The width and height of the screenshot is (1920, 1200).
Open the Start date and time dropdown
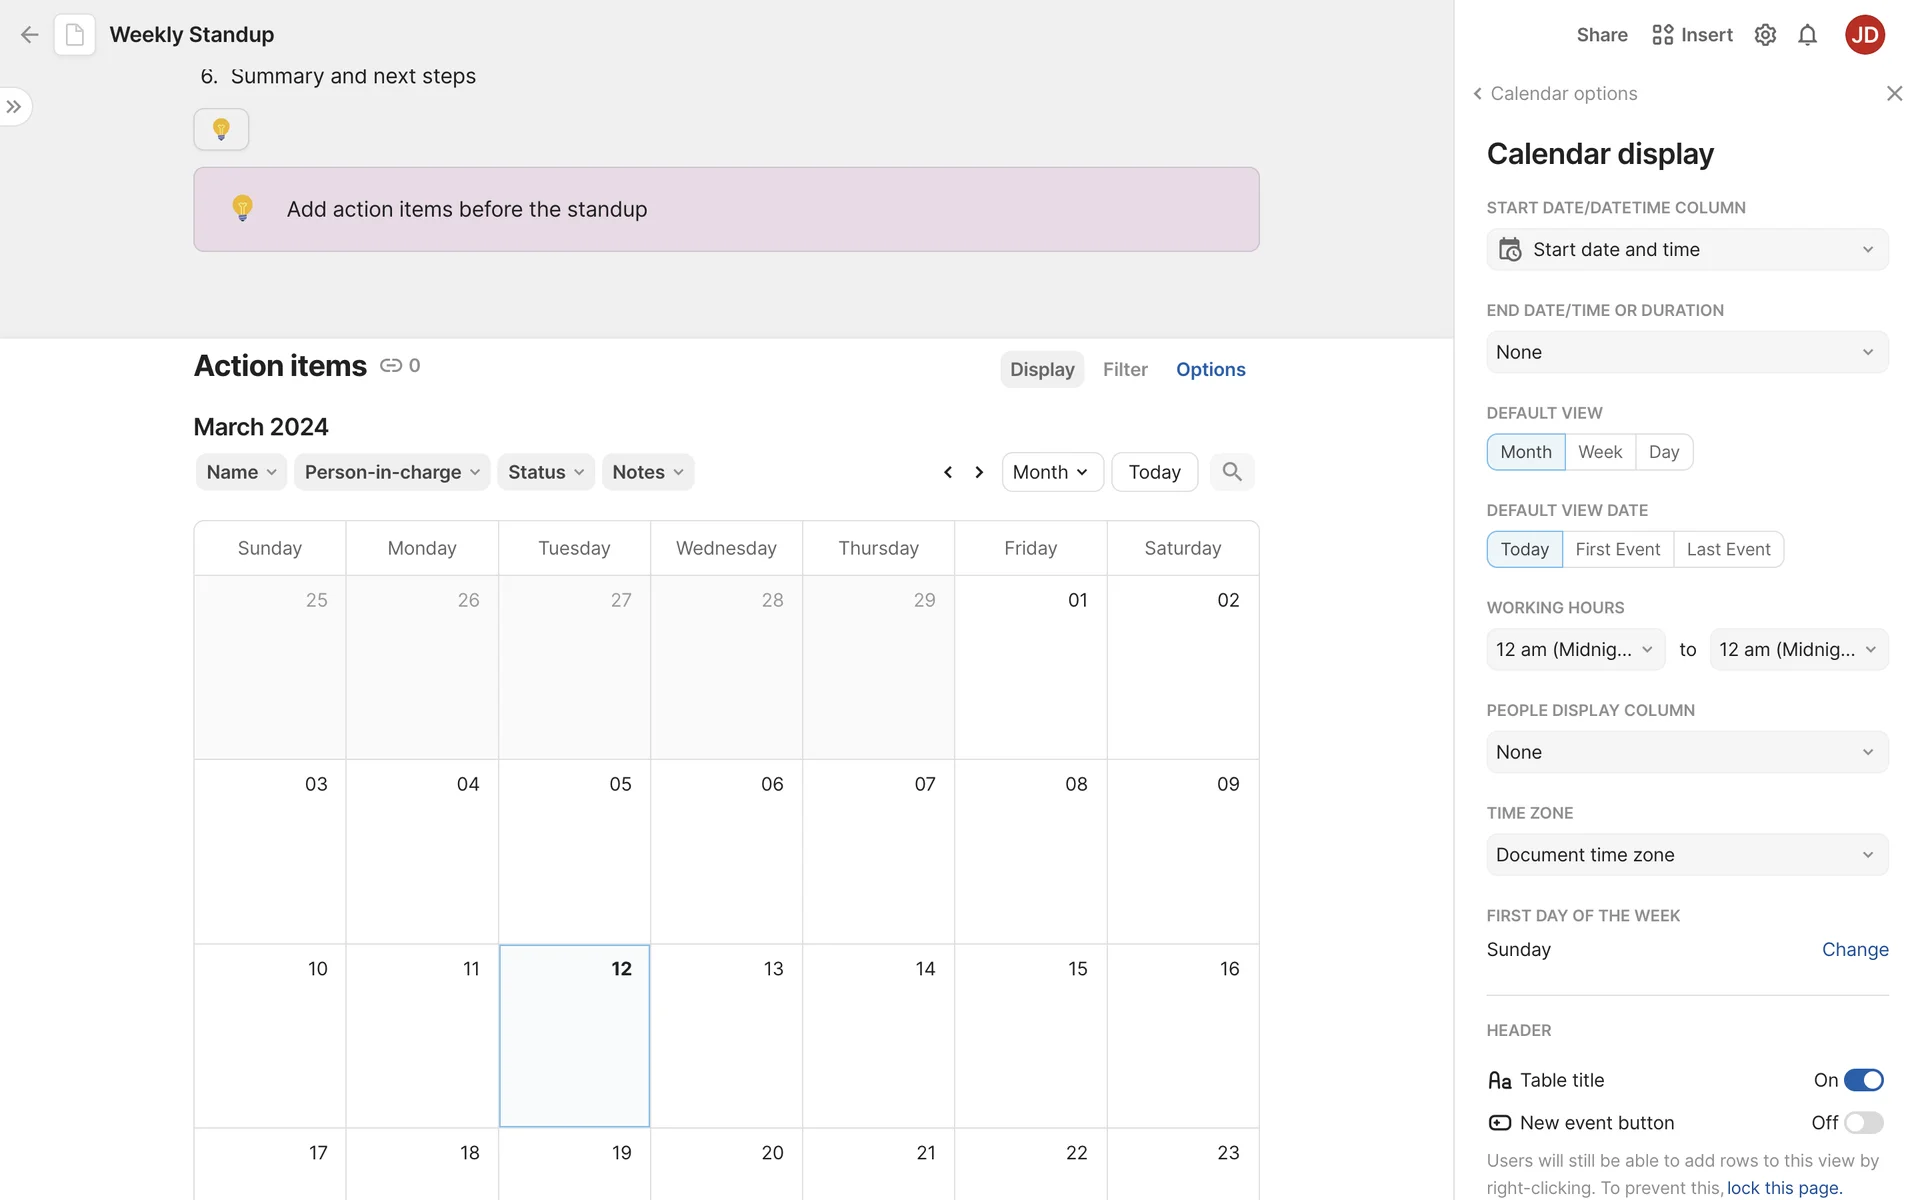click(x=1687, y=250)
